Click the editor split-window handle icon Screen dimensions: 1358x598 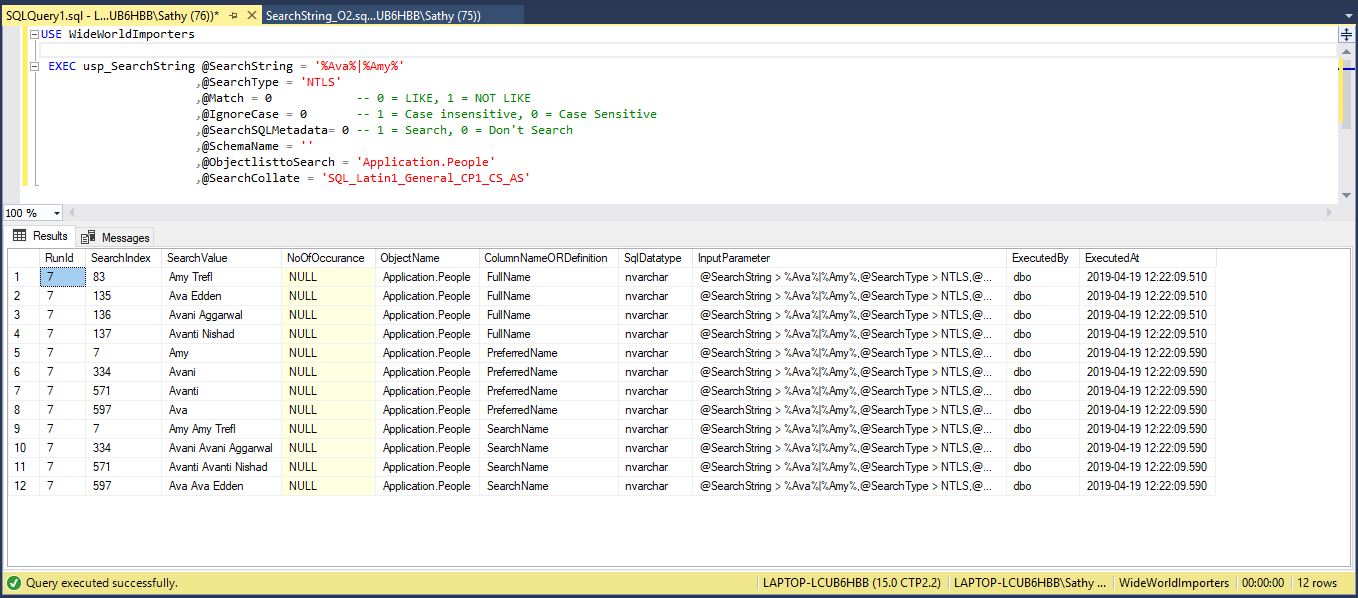tap(1346, 34)
